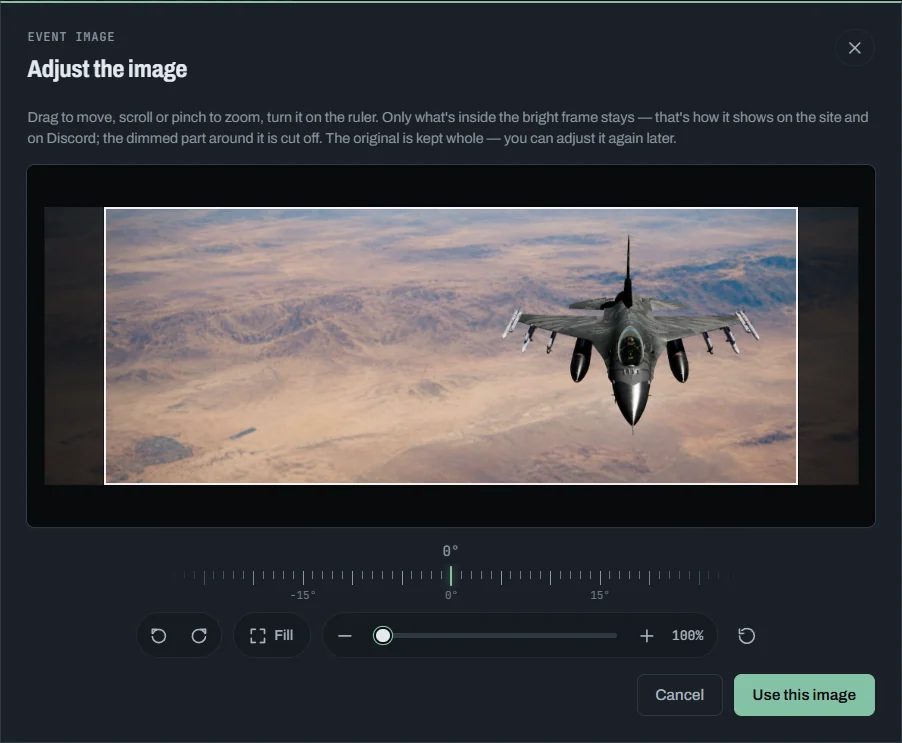Click the 100% zoom value
Image resolution: width=902 pixels, height=743 pixels.
coord(687,635)
